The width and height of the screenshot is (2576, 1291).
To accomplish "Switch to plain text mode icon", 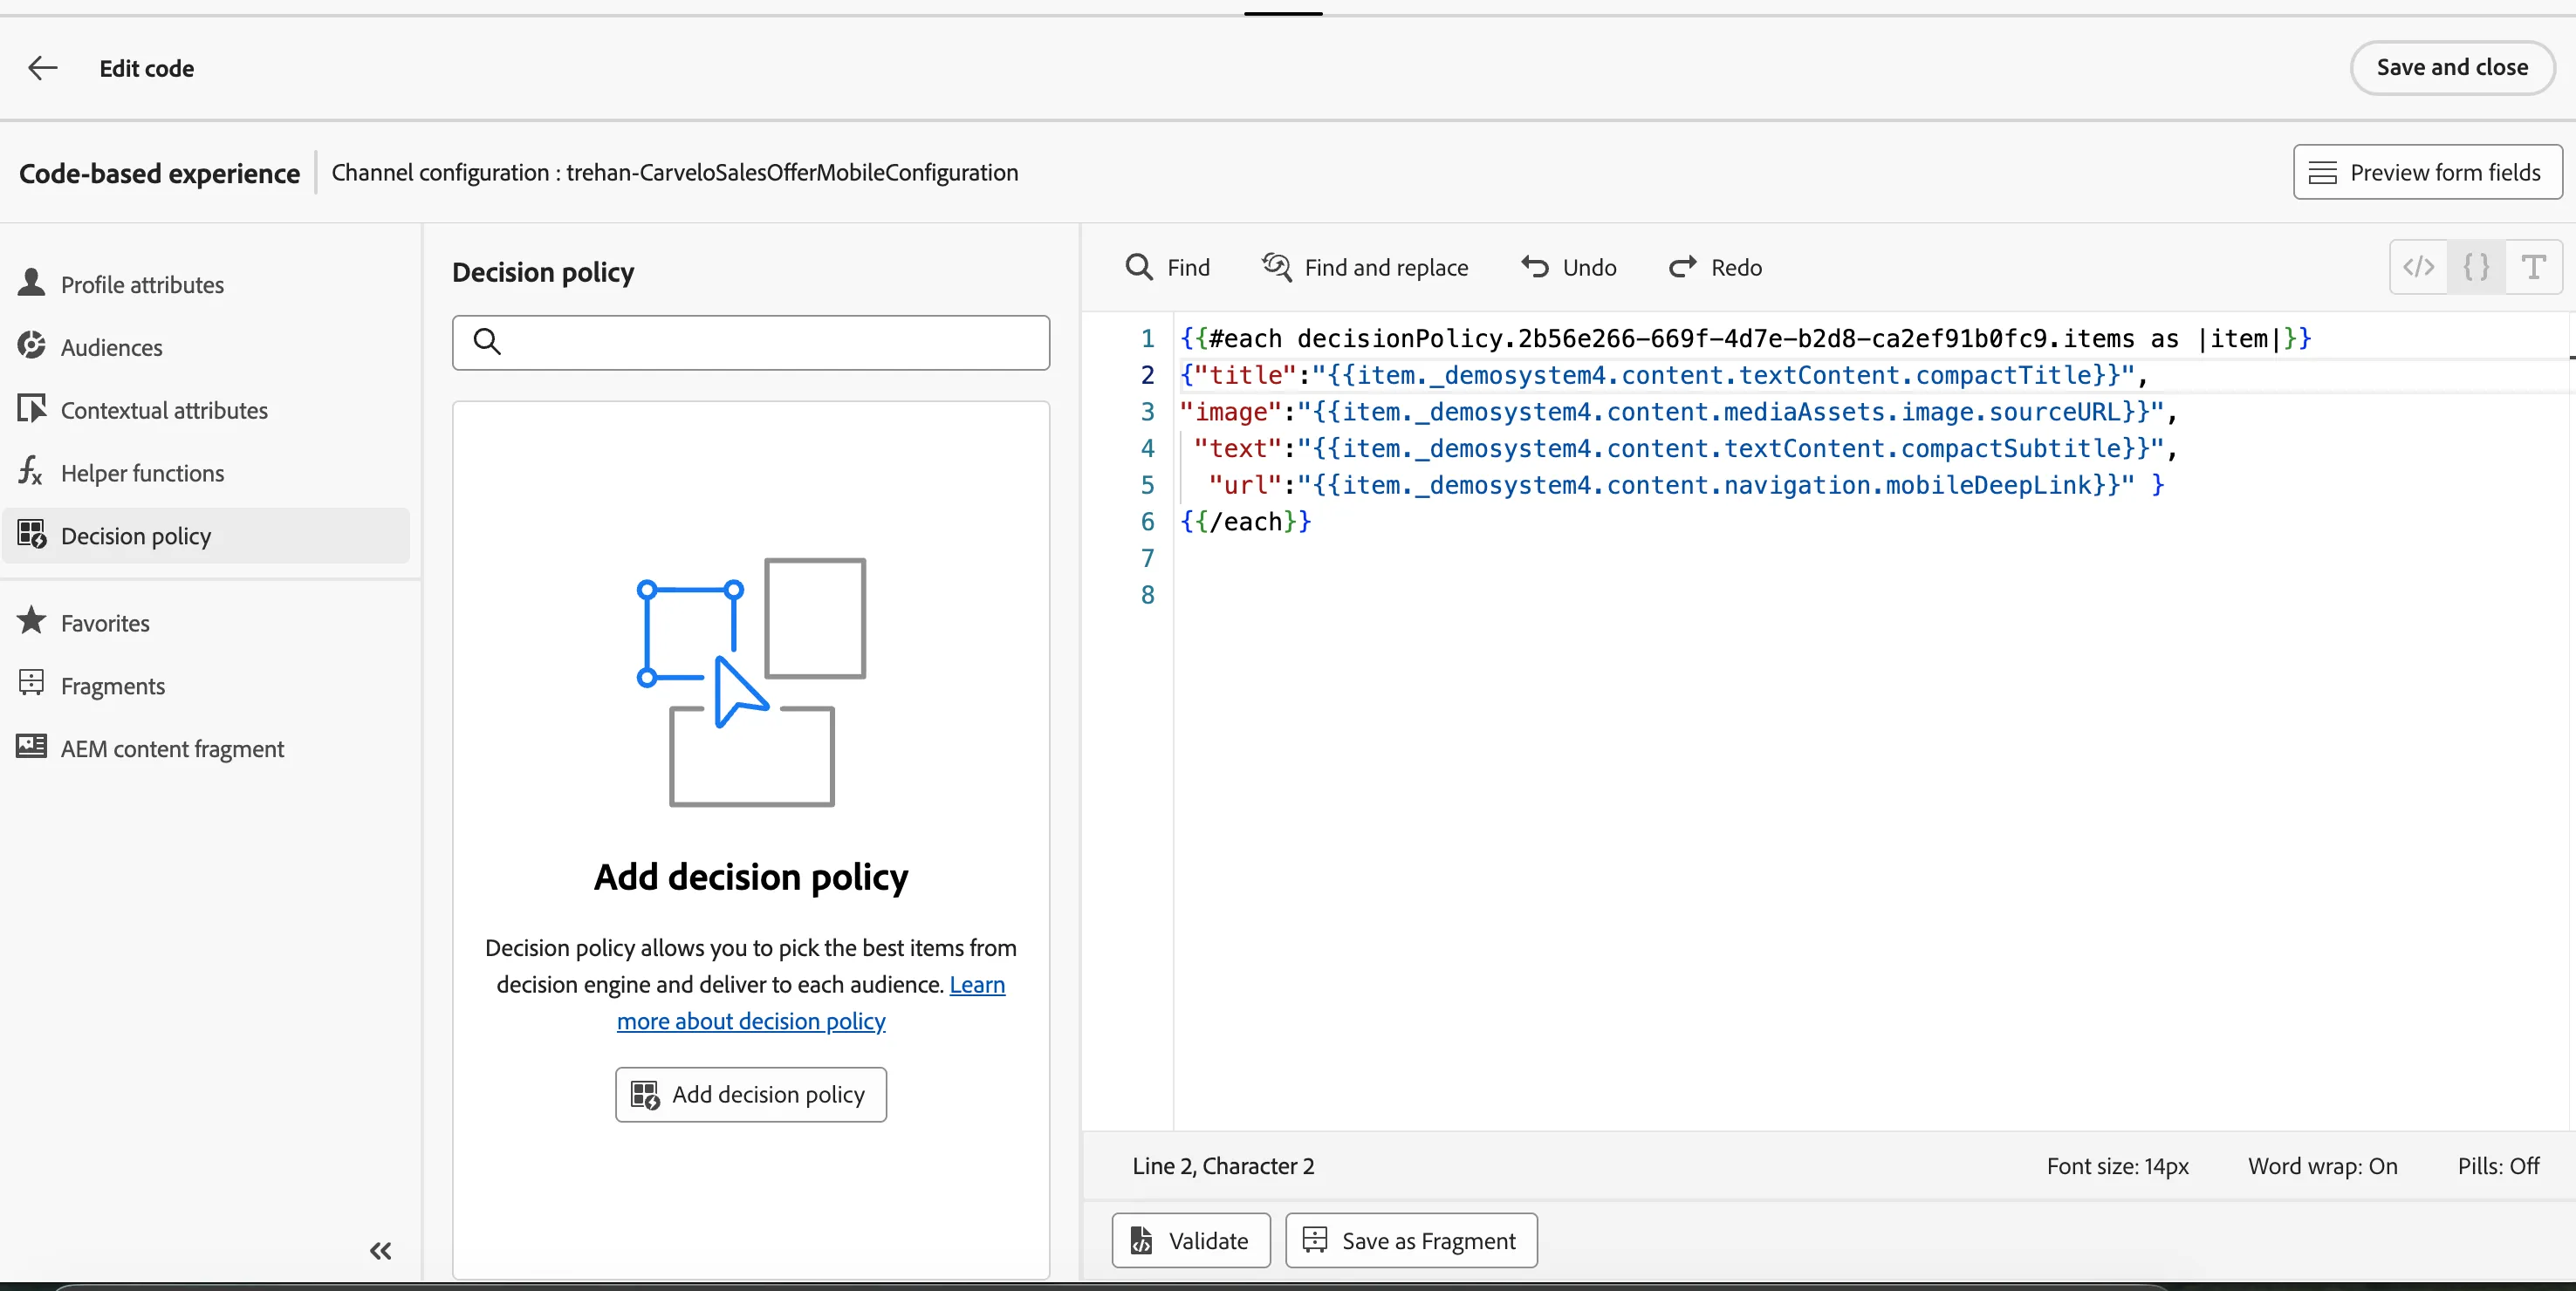I will (2534, 267).
